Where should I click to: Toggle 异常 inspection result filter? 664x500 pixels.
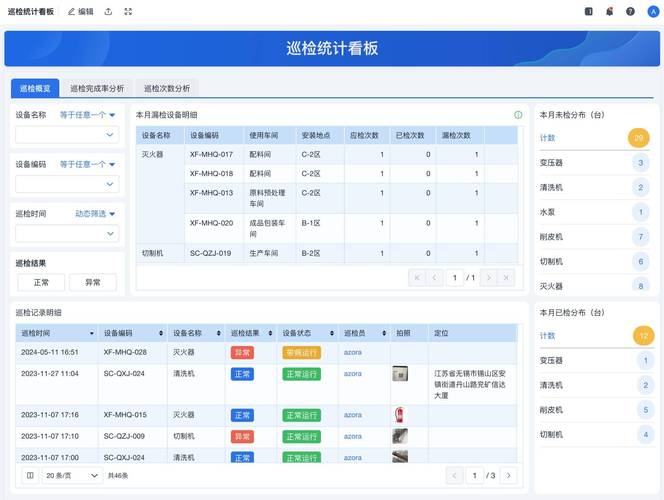tap(93, 282)
